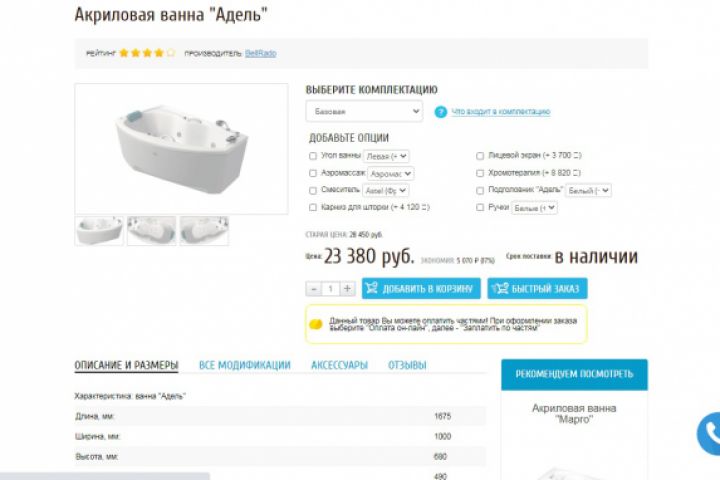720x480 pixels.
Task: Open the Отзывы tab
Action: pos(407,365)
